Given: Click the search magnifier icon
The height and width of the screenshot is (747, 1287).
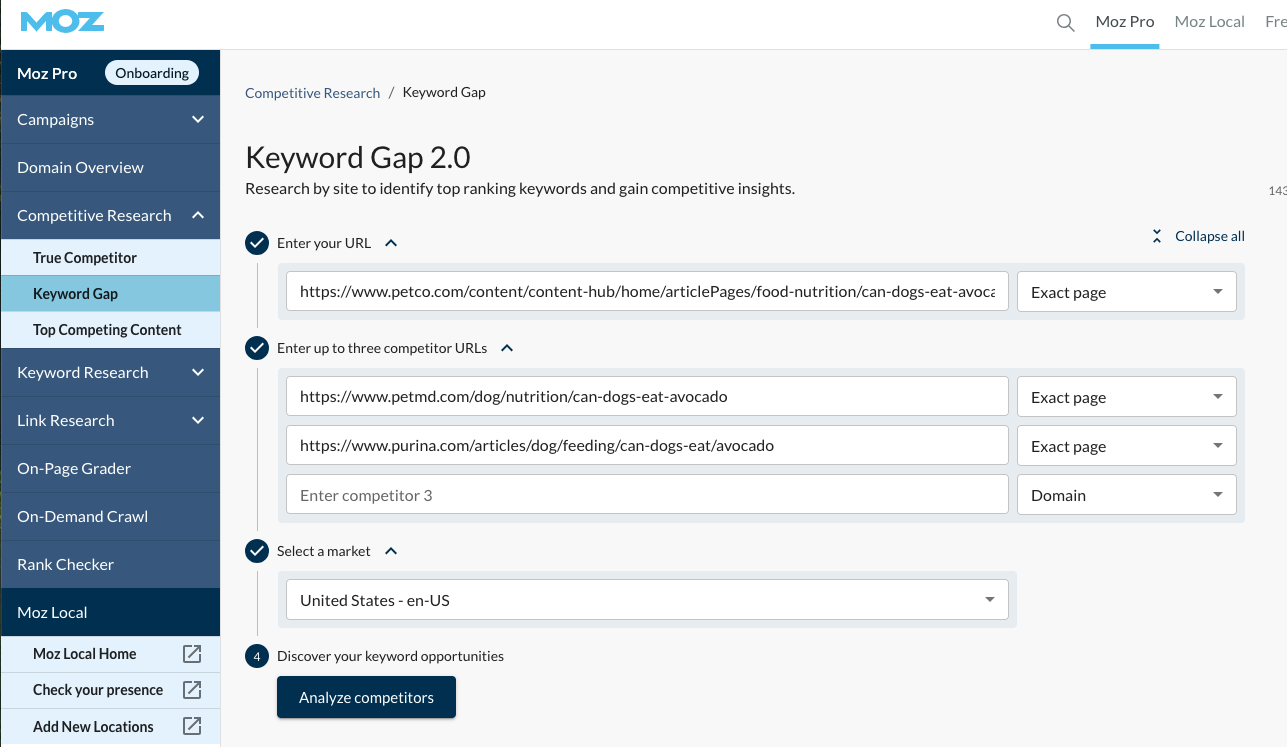Looking at the screenshot, I should click(1065, 22).
